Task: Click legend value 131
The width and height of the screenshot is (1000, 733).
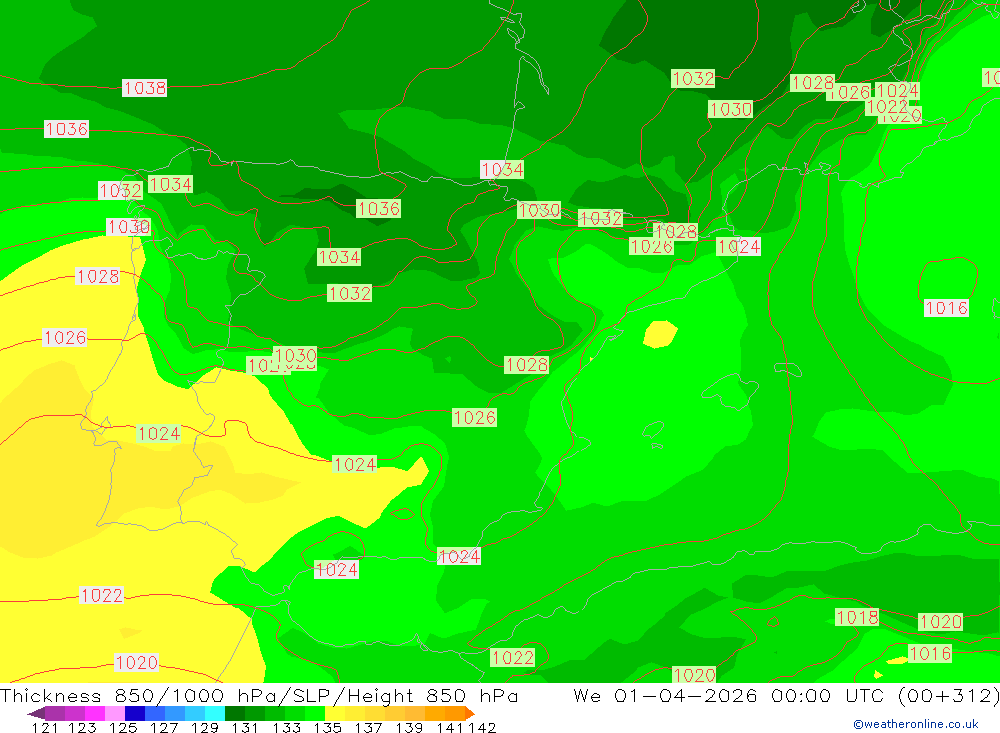Action: [245, 727]
